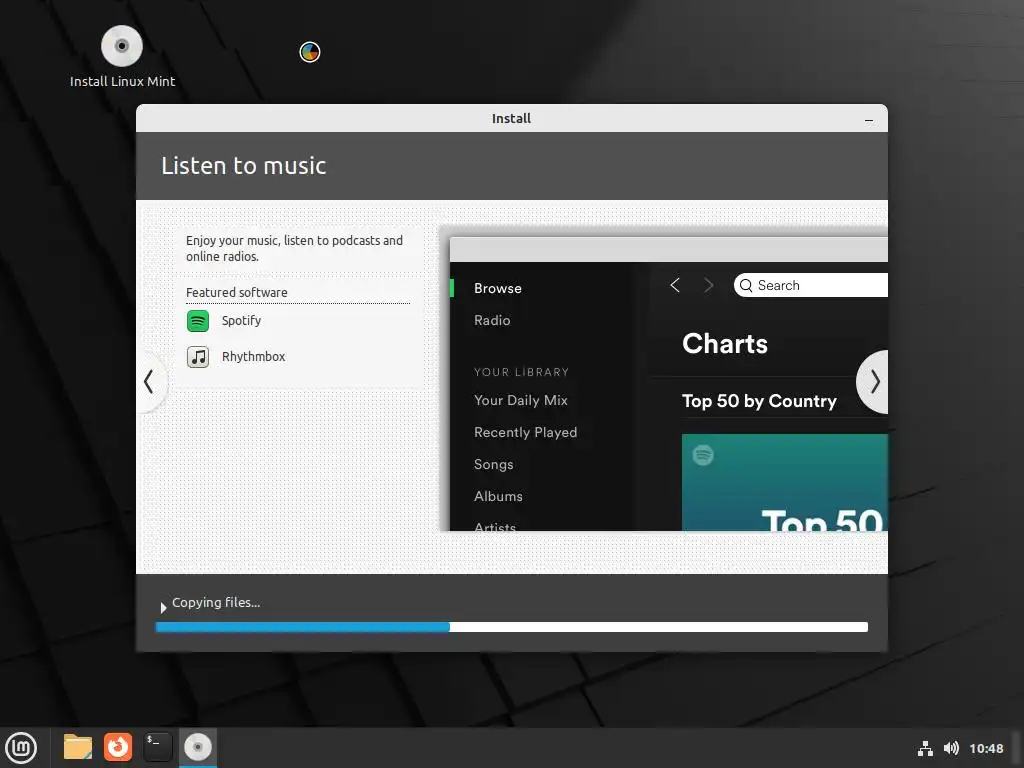The width and height of the screenshot is (1024, 768).
Task: Click the Rhythmbox music note icon
Action: click(x=198, y=357)
